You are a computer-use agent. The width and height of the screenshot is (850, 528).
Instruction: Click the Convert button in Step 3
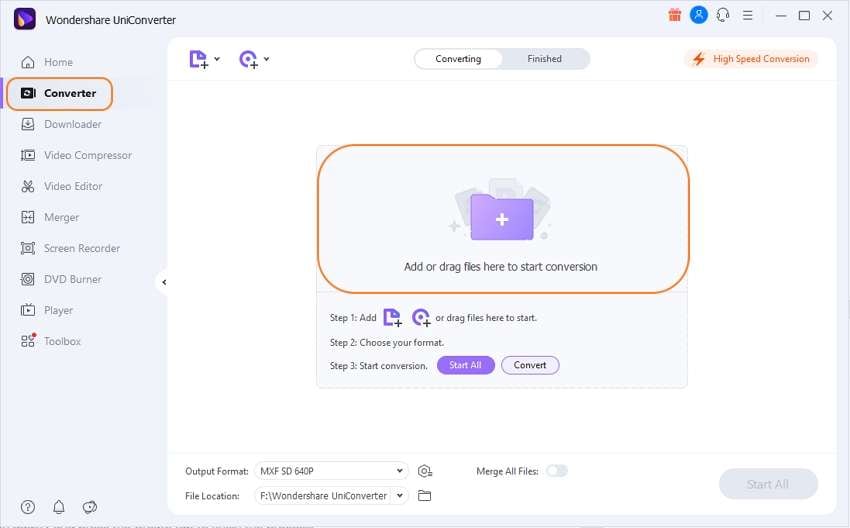click(530, 365)
